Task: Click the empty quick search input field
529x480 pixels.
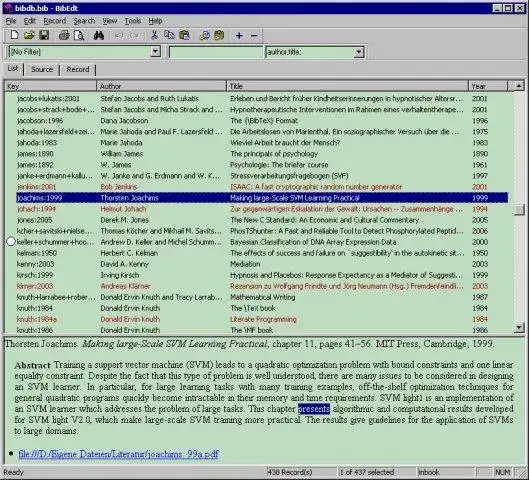Action: pyautogui.click(x=216, y=52)
